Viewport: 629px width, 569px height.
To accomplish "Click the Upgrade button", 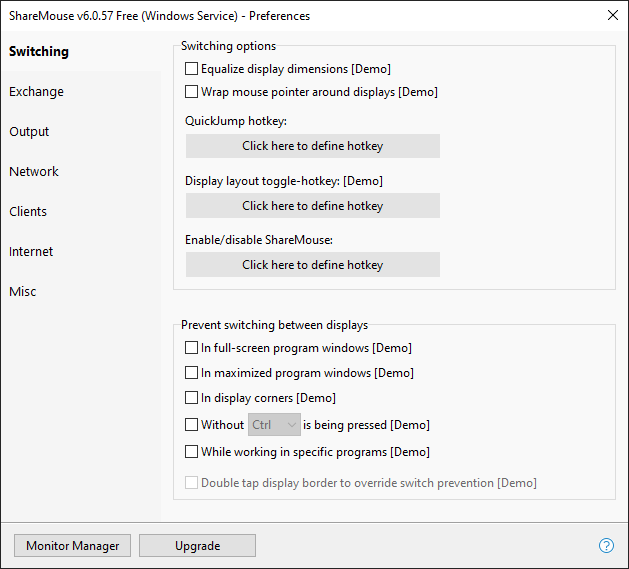I will [197, 545].
